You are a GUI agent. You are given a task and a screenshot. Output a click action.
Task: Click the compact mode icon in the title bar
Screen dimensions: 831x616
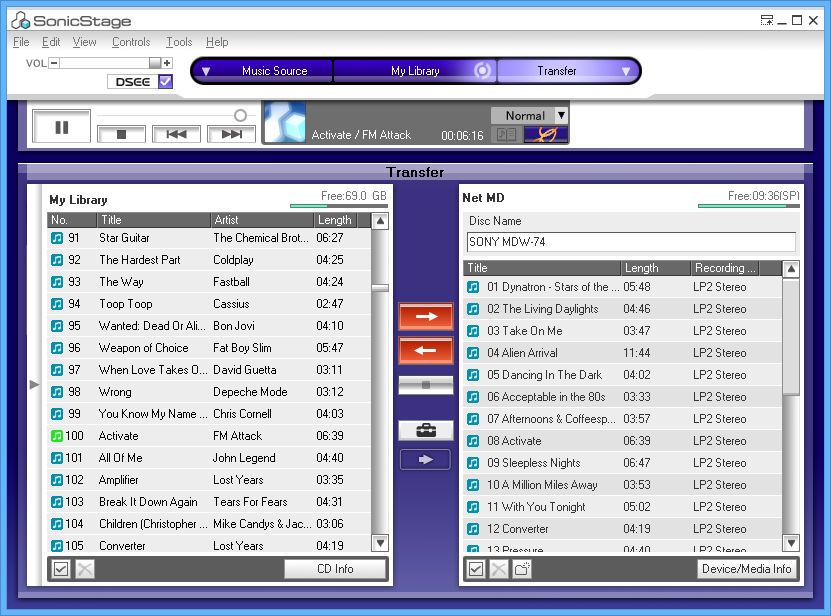coord(766,21)
